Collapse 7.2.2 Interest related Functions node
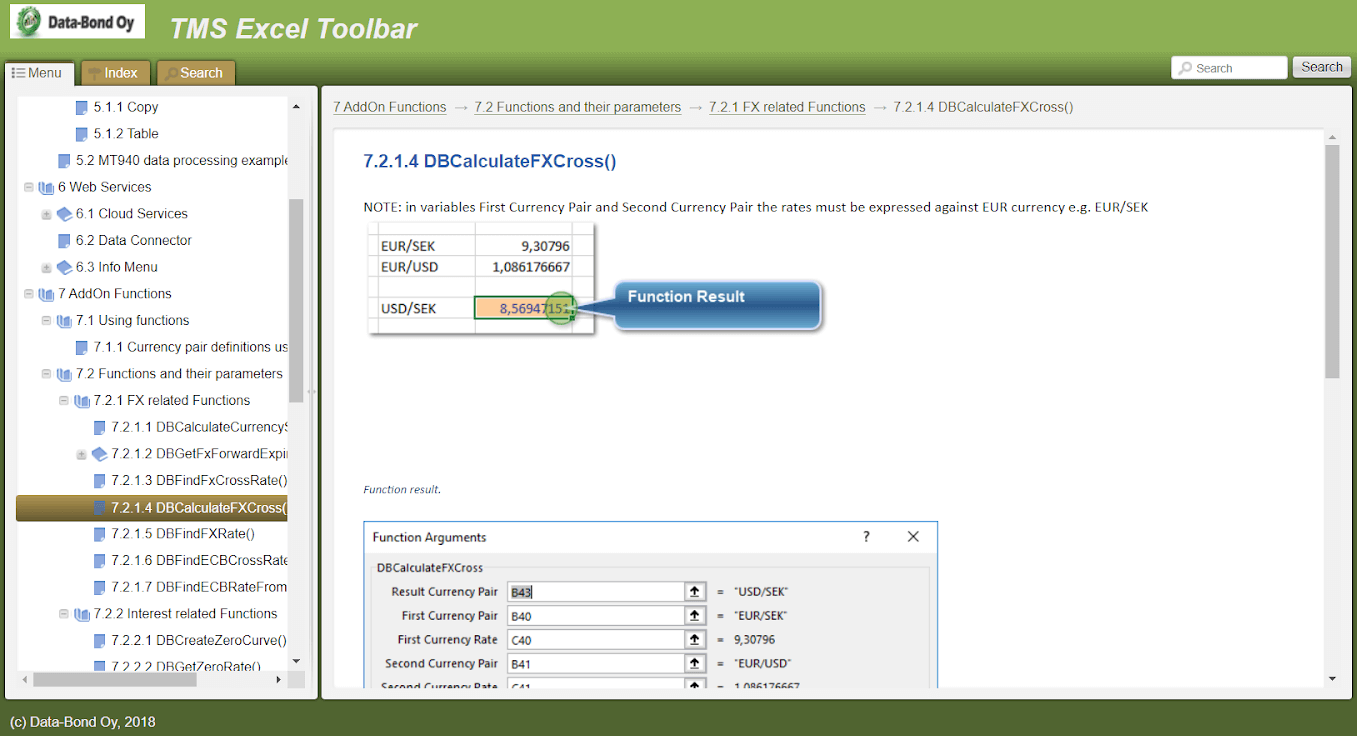Image resolution: width=1357 pixels, height=736 pixels. pyautogui.click(x=64, y=614)
